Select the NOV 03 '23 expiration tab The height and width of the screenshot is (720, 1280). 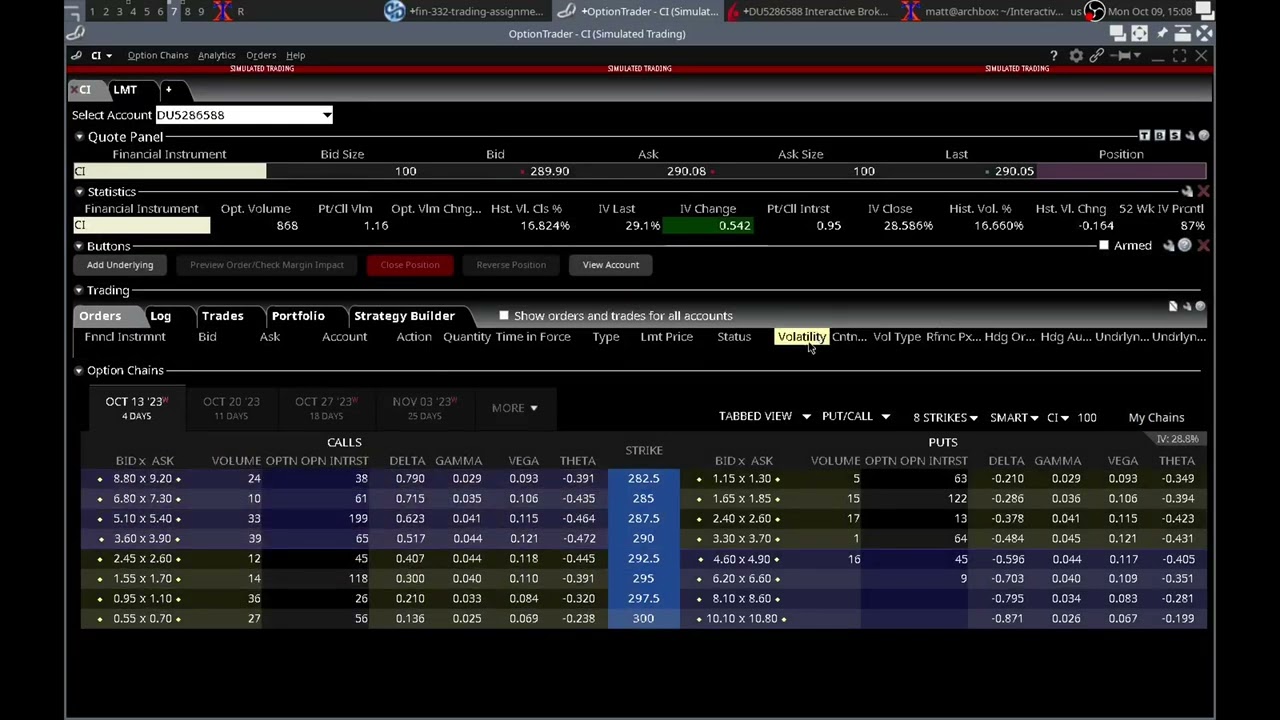[x=424, y=408]
